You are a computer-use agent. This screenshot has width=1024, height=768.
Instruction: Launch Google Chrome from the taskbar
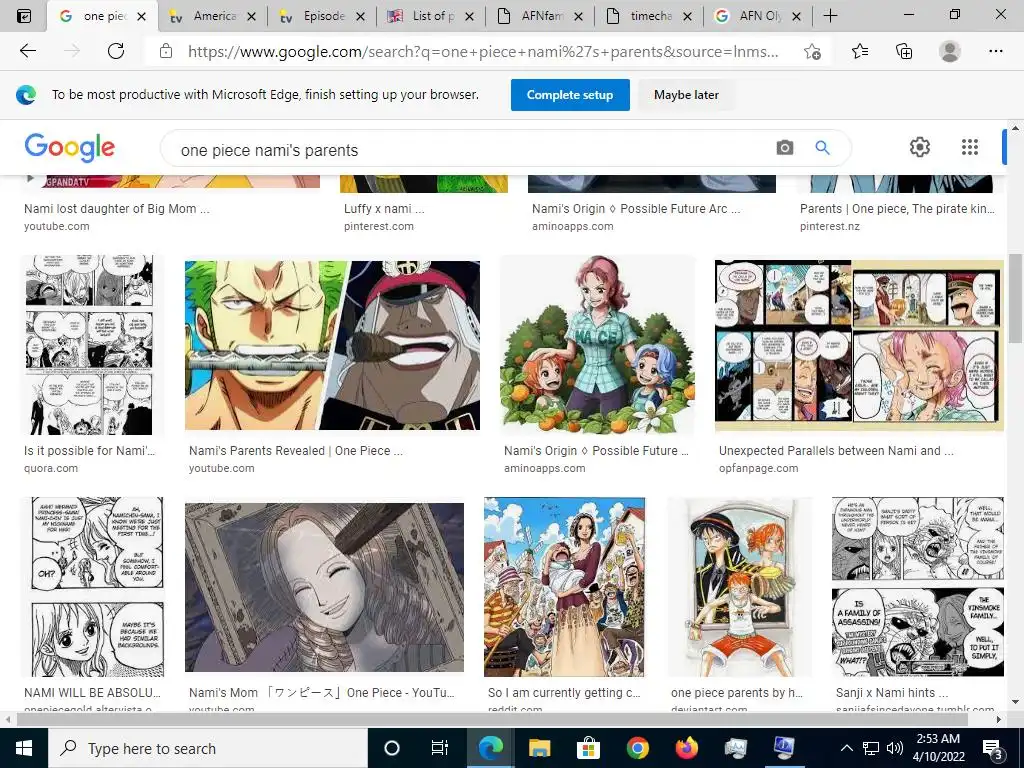[x=637, y=748]
